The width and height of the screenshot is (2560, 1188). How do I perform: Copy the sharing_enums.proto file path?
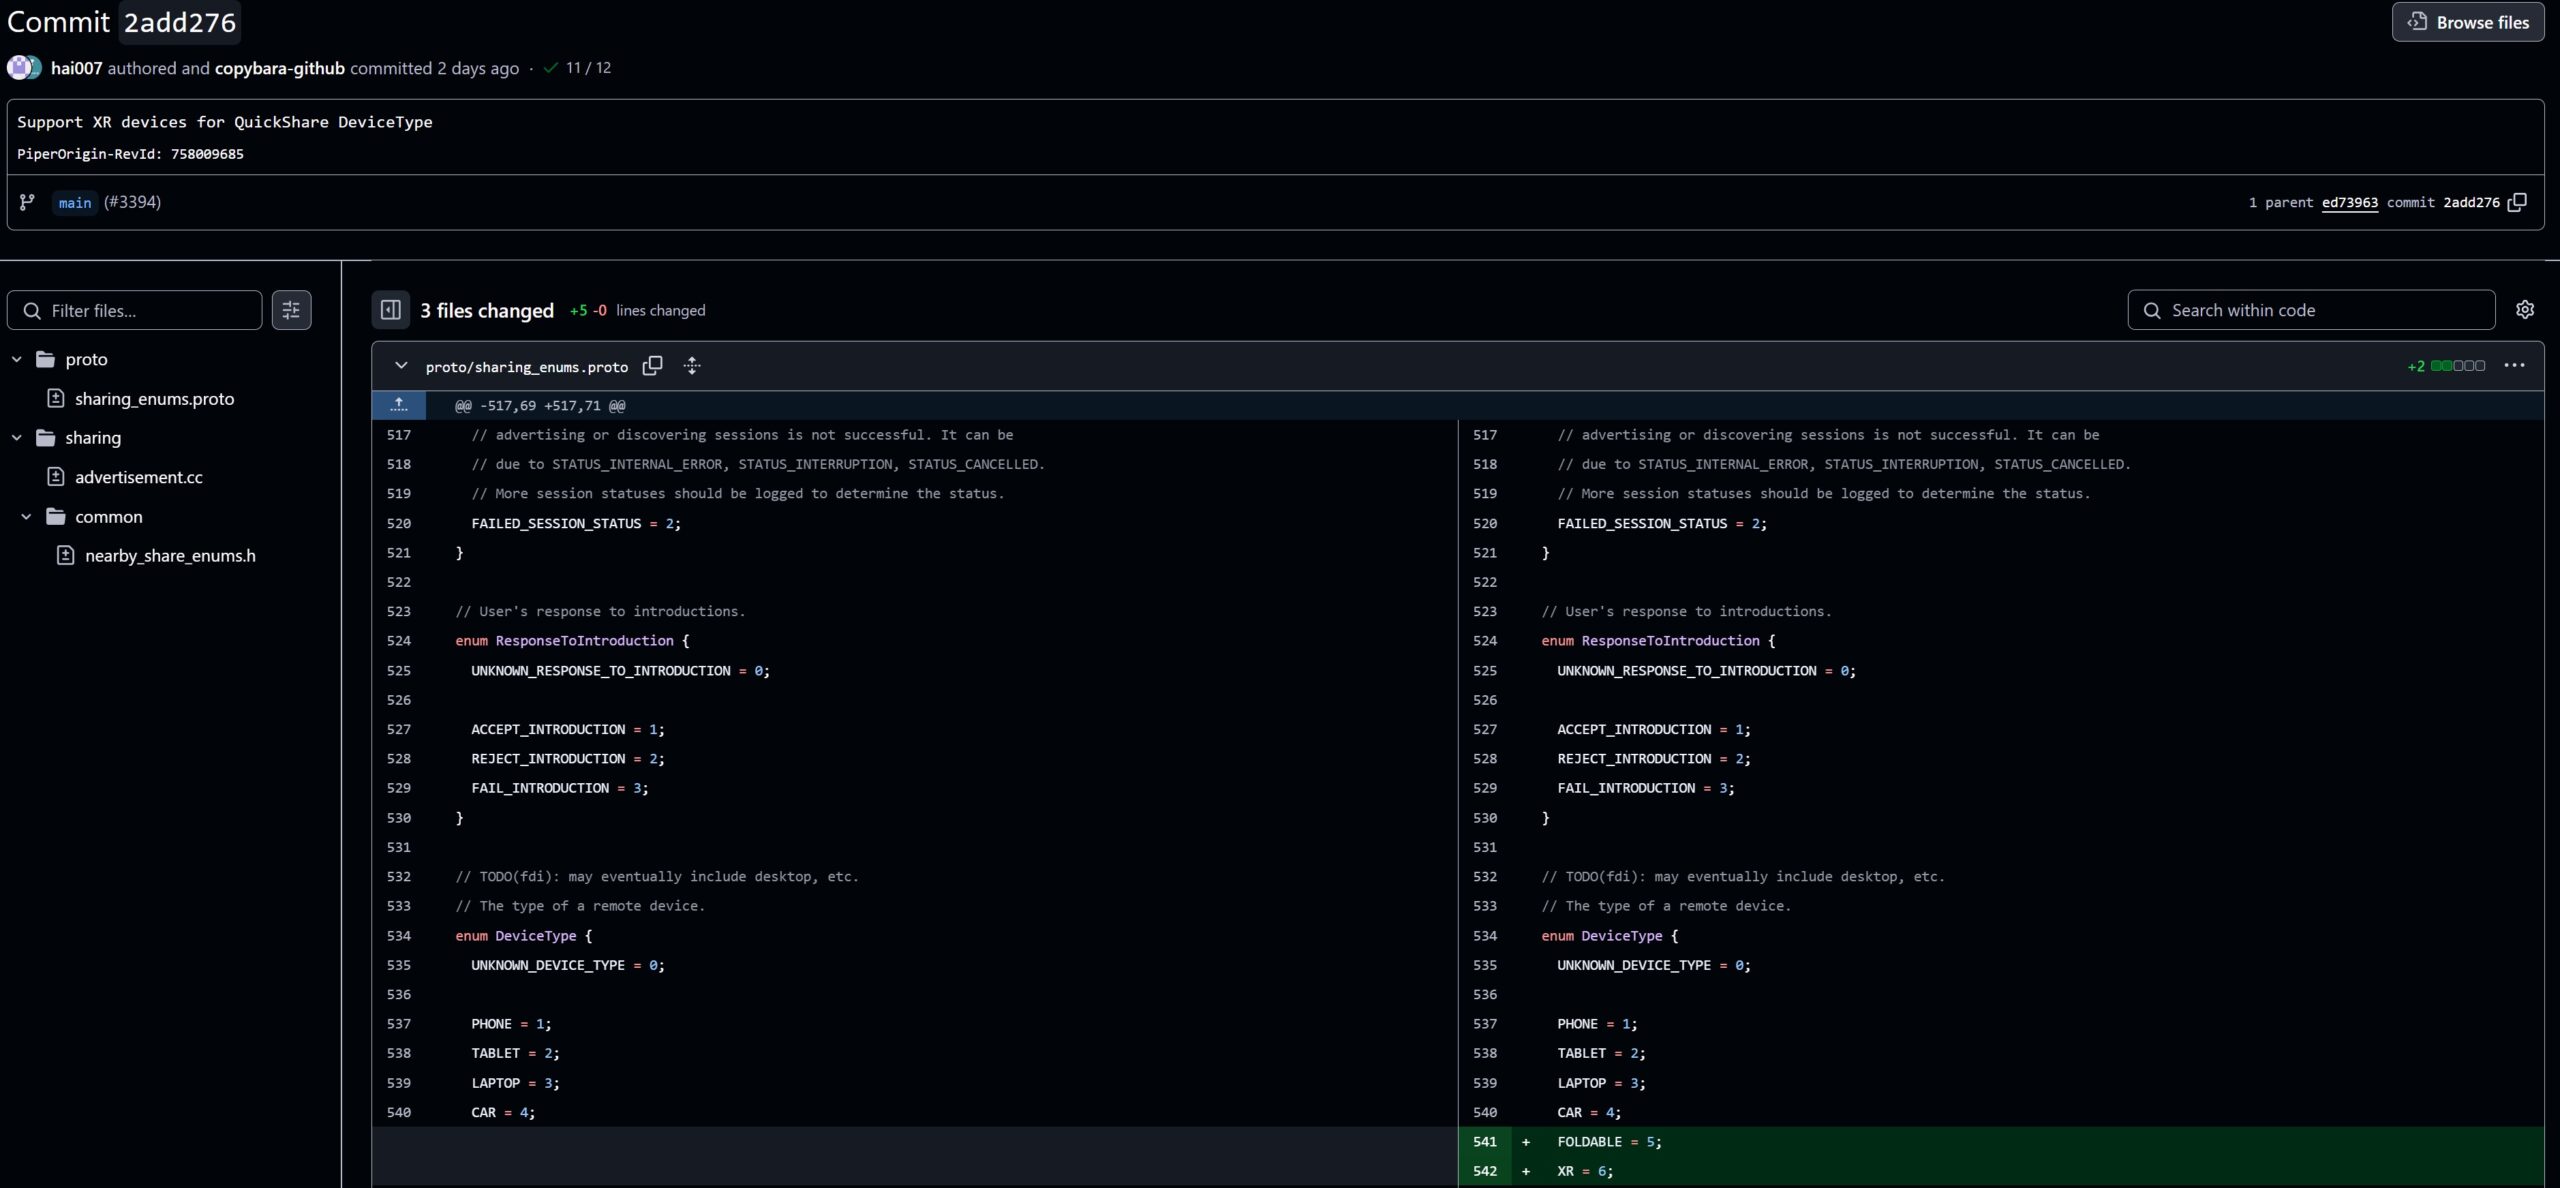[652, 366]
